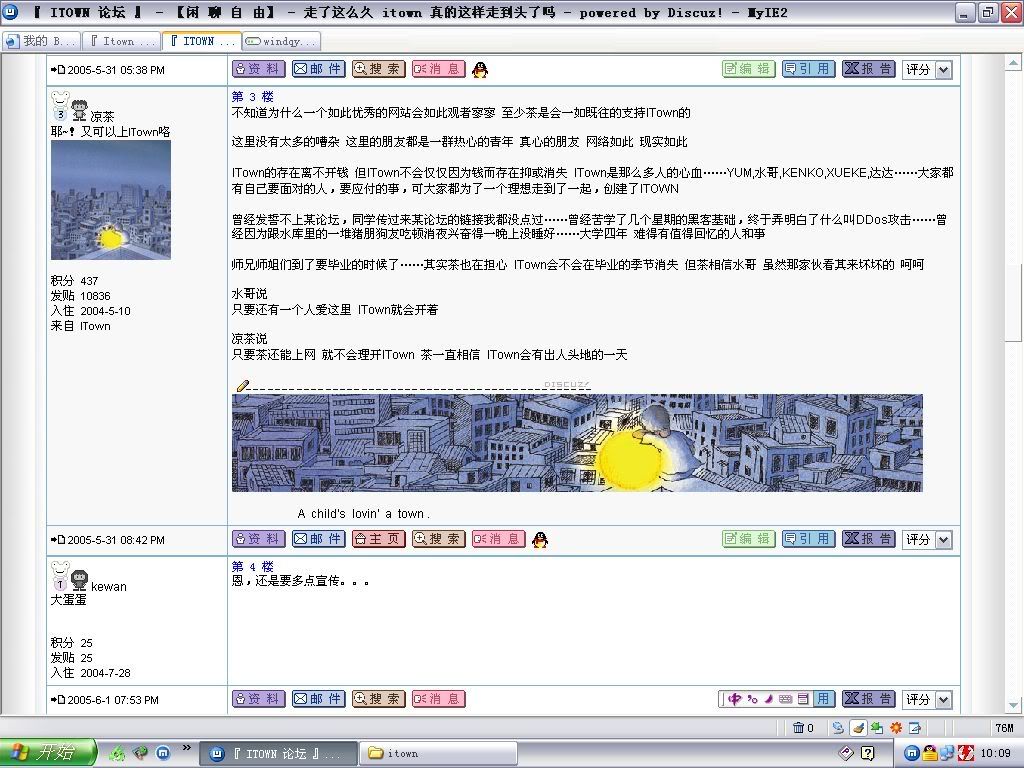
Task: Open 资料 profile button in 05:38 PM post row
Action: 259,69
